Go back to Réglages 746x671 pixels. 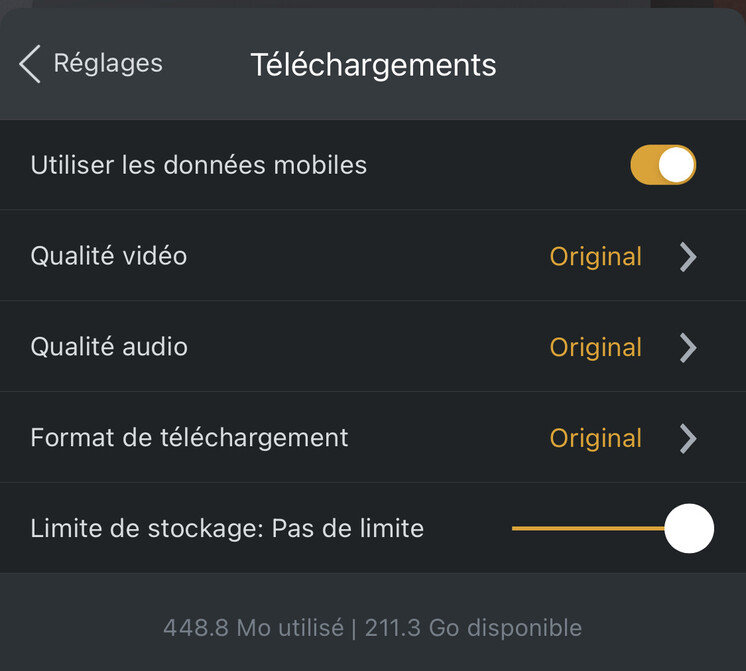point(90,64)
